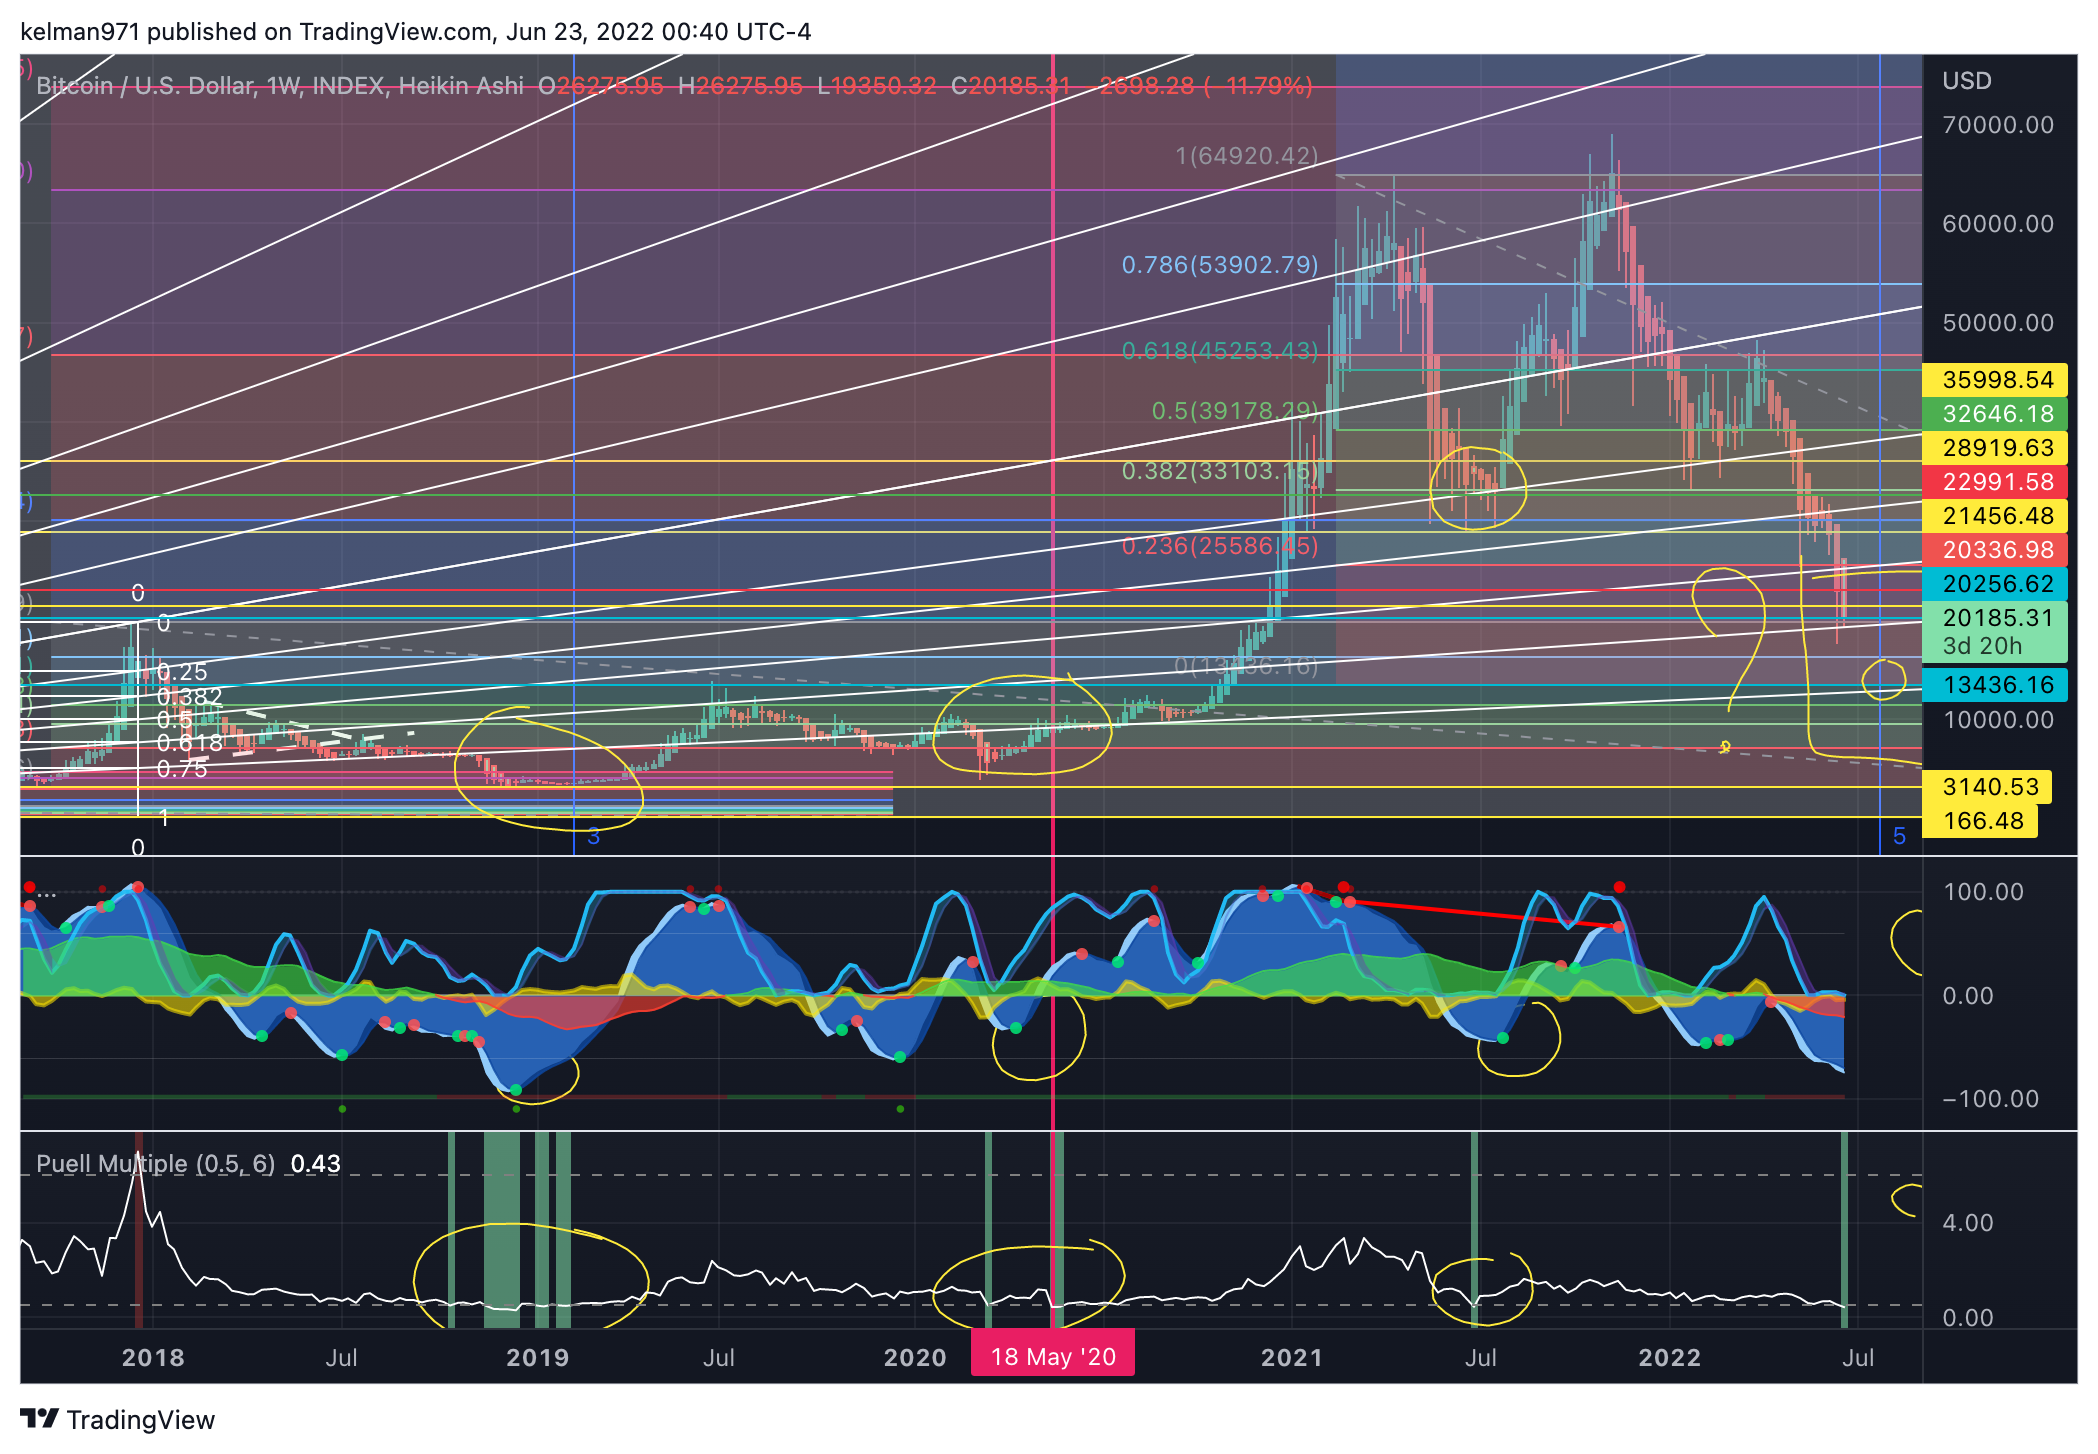This screenshot has height=1454, width=2098.
Task: Click the 0.786(53902.79) Fibonacci label
Action: pos(1220,265)
